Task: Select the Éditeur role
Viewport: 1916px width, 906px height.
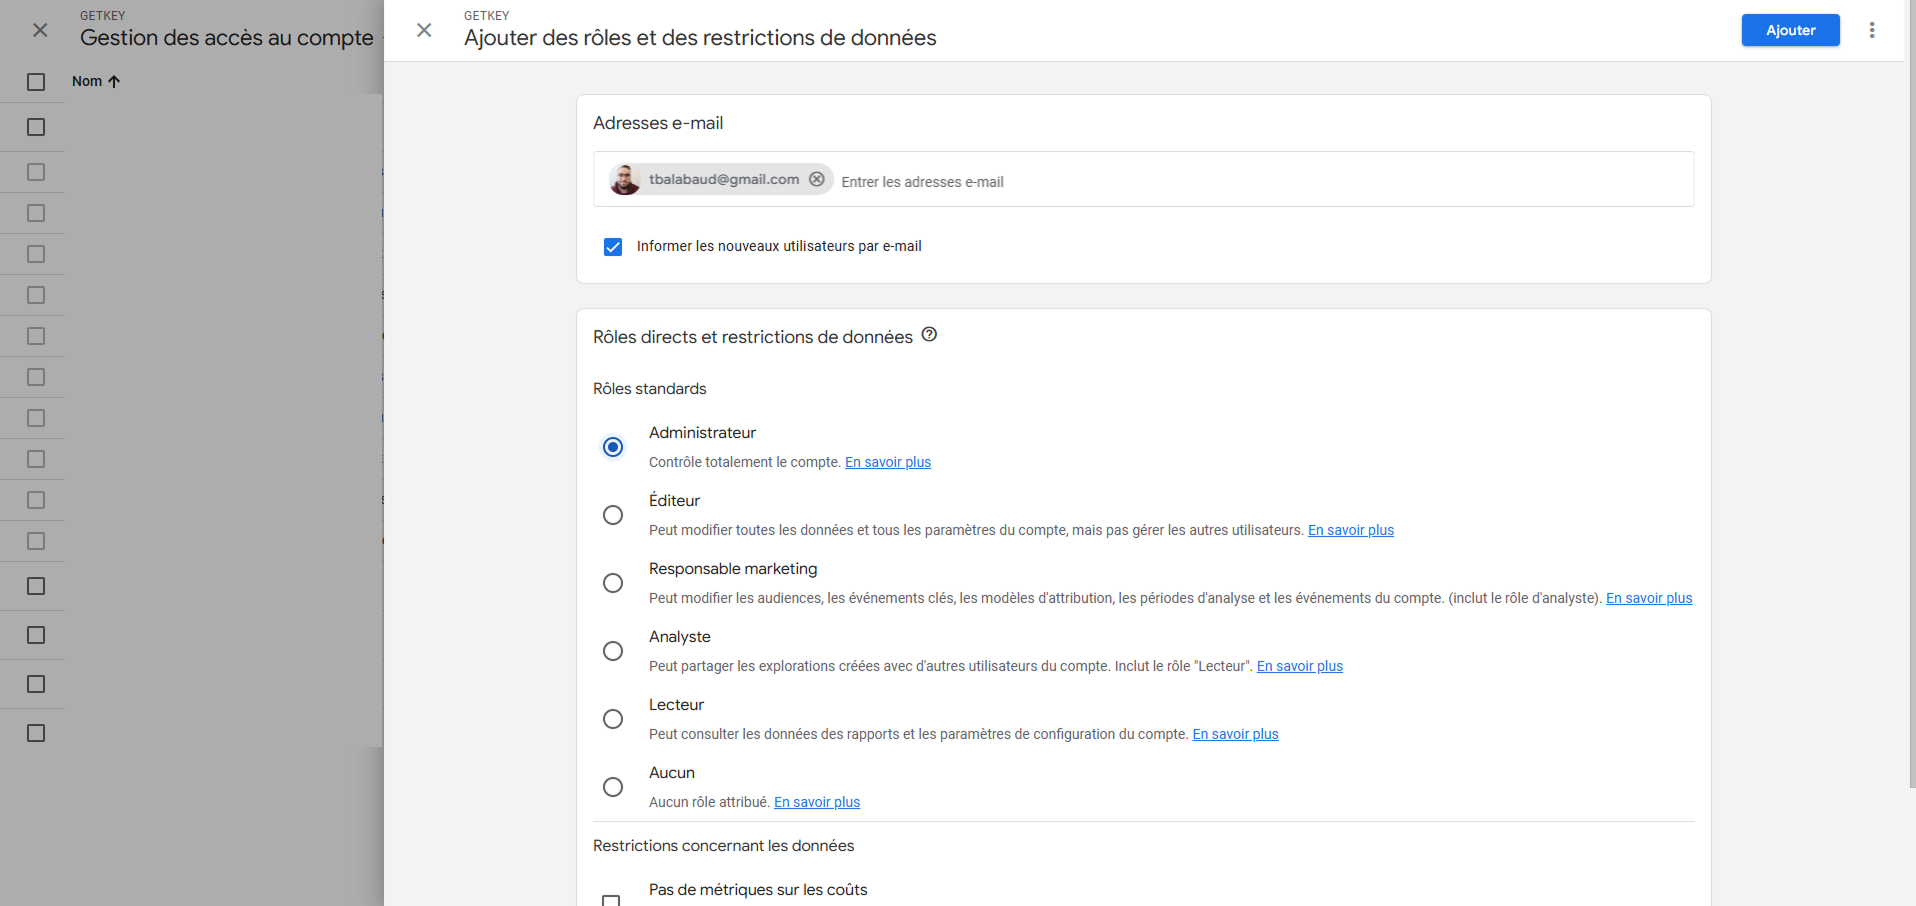Action: tap(612, 514)
